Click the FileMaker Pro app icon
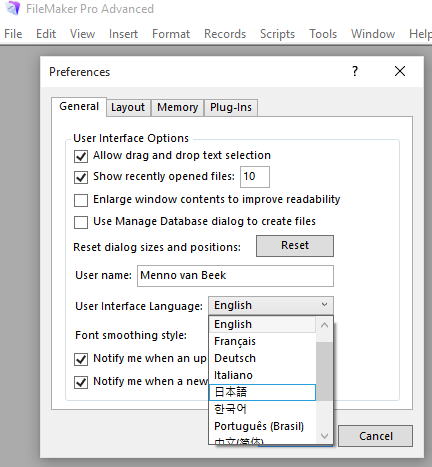432x467 pixels. [13, 8]
